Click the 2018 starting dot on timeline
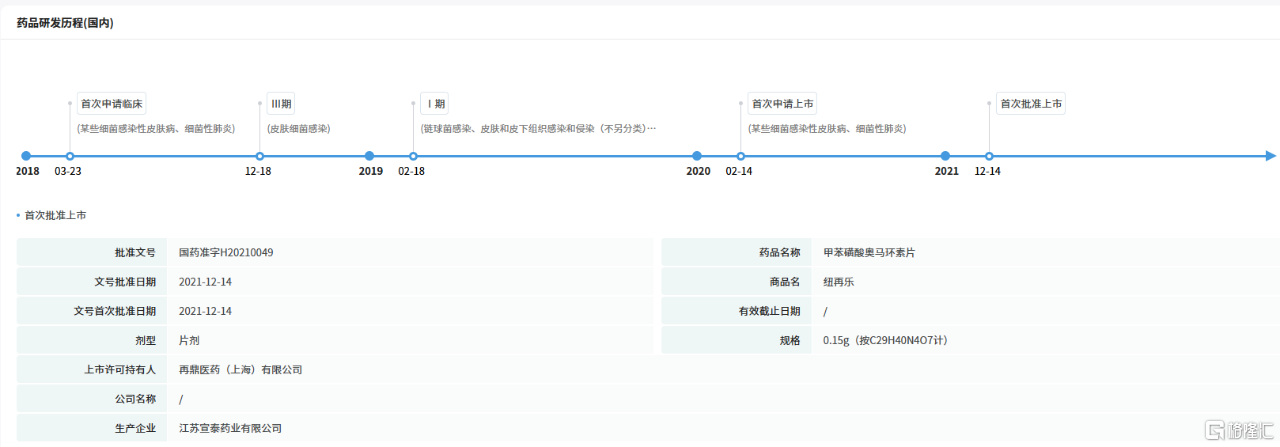1280x447 pixels. coord(26,156)
